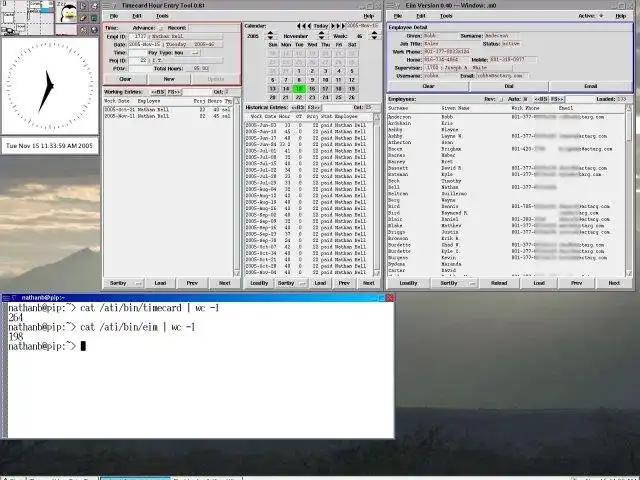
Task: Click FS>> button beside Historical Entries
Action: point(313,107)
